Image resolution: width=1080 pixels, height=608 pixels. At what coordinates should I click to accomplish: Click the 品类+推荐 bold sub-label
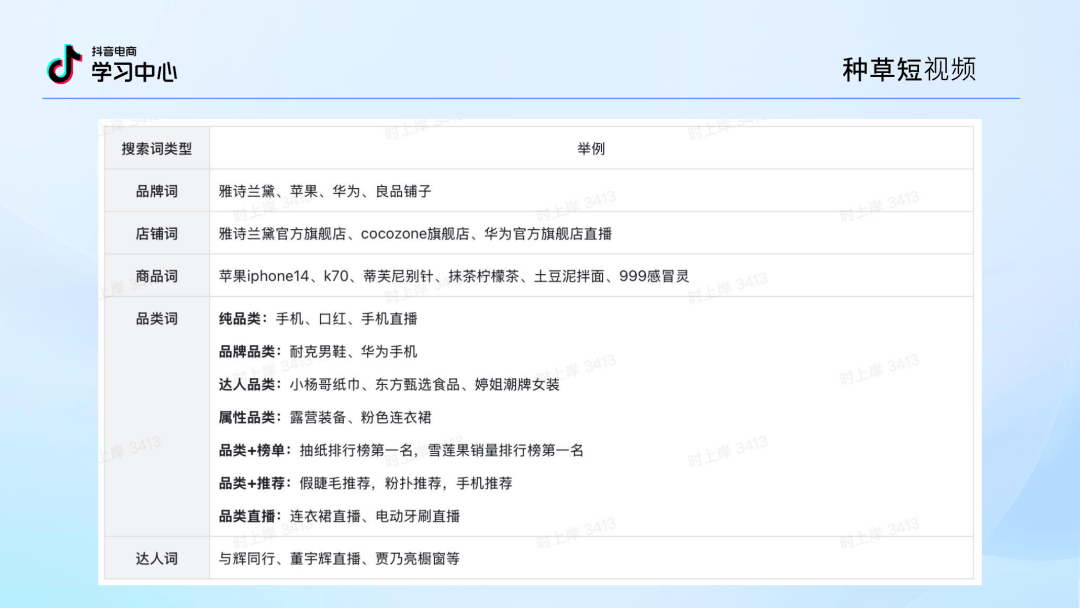(x=255, y=483)
